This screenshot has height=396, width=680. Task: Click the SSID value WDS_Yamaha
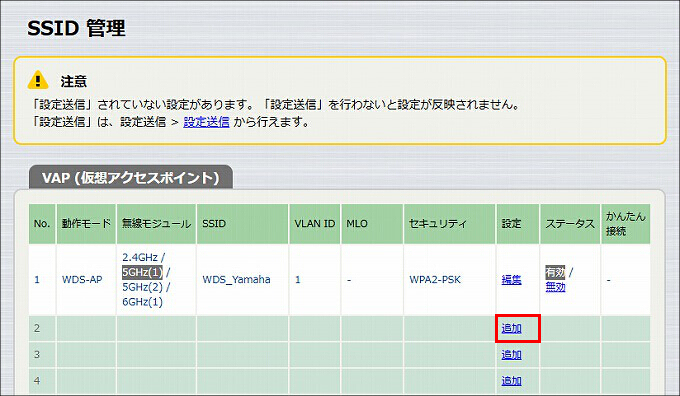(236, 280)
